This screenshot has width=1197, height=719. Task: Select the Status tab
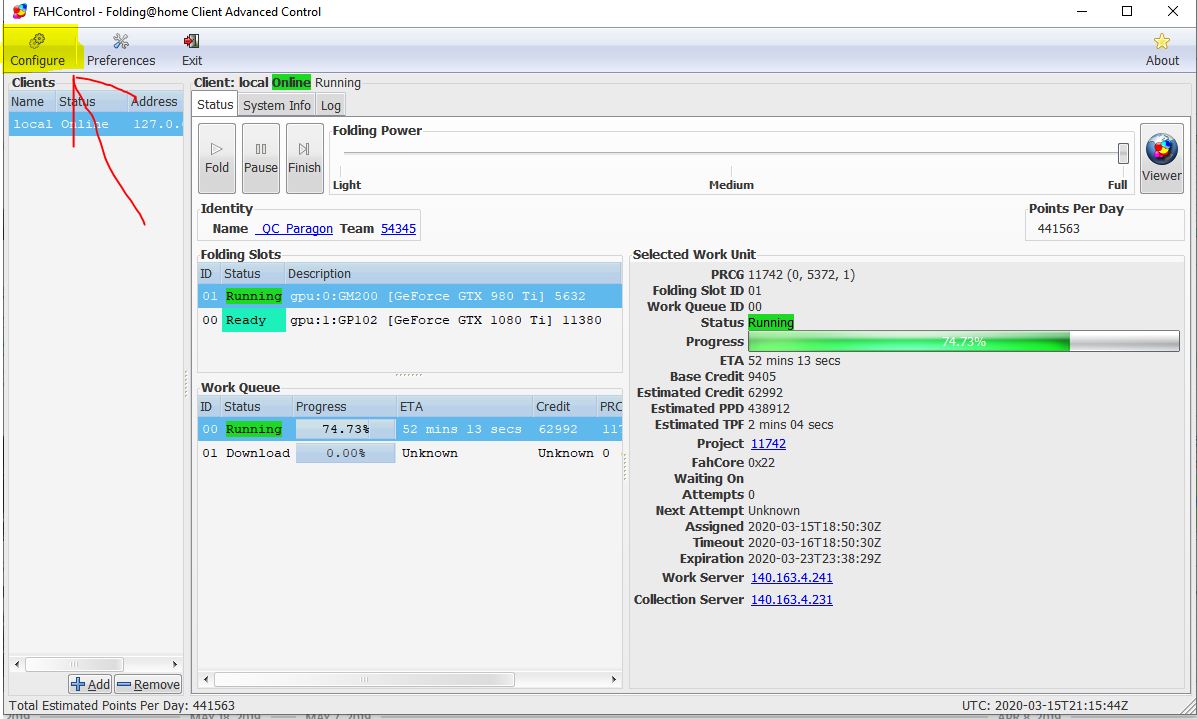(x=215, y=104)
